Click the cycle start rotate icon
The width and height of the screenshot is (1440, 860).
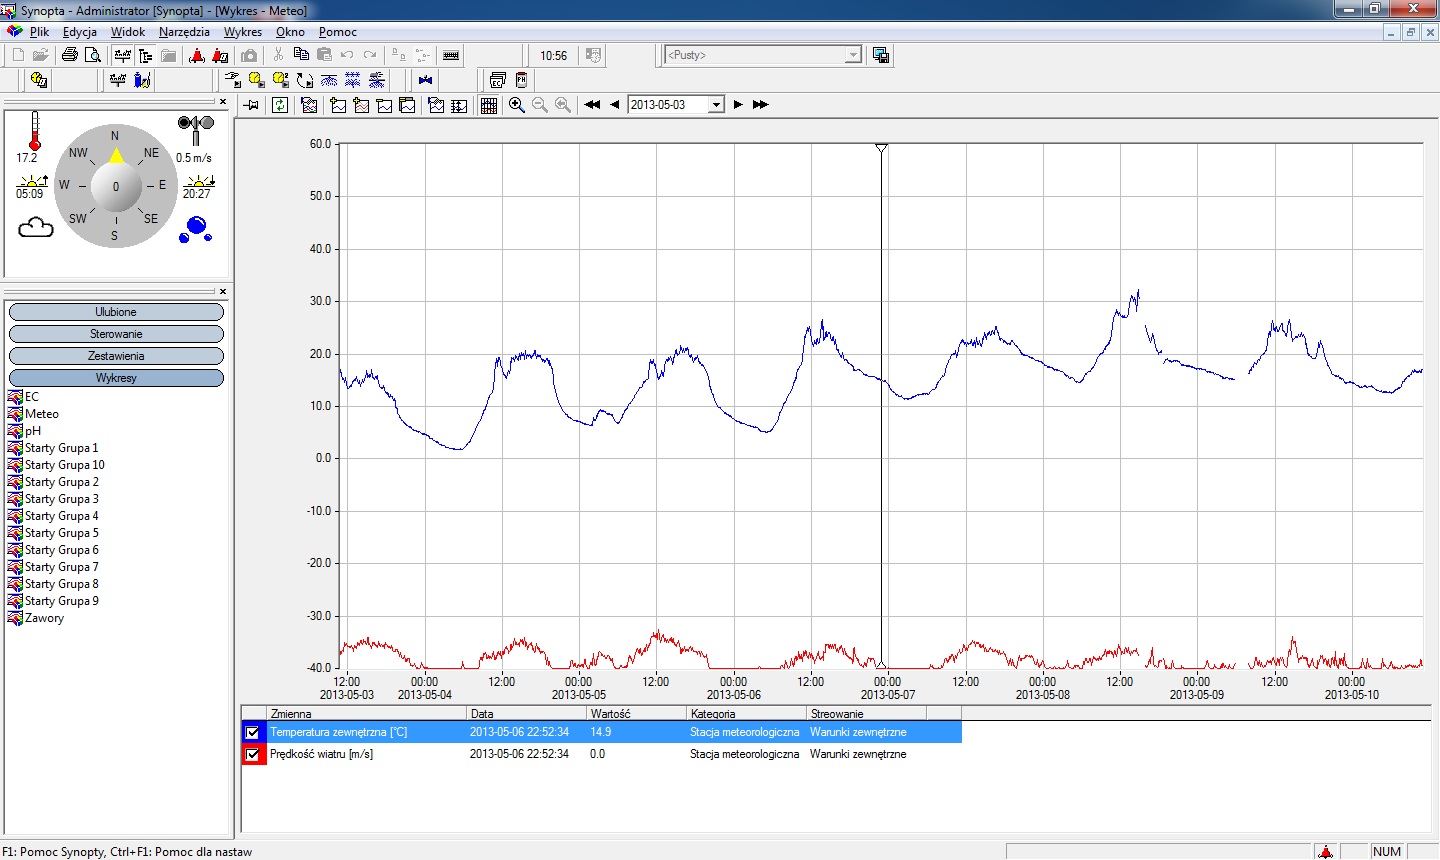(x=304, y=80)
